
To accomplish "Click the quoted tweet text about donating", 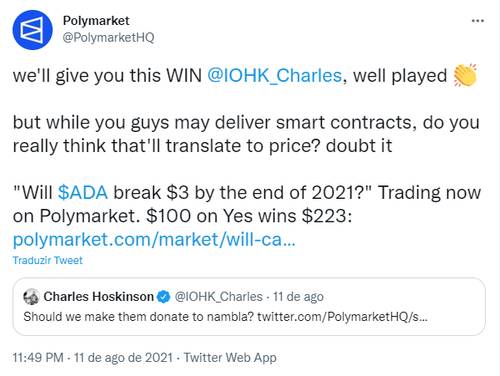I will click(x=225, y=316).
